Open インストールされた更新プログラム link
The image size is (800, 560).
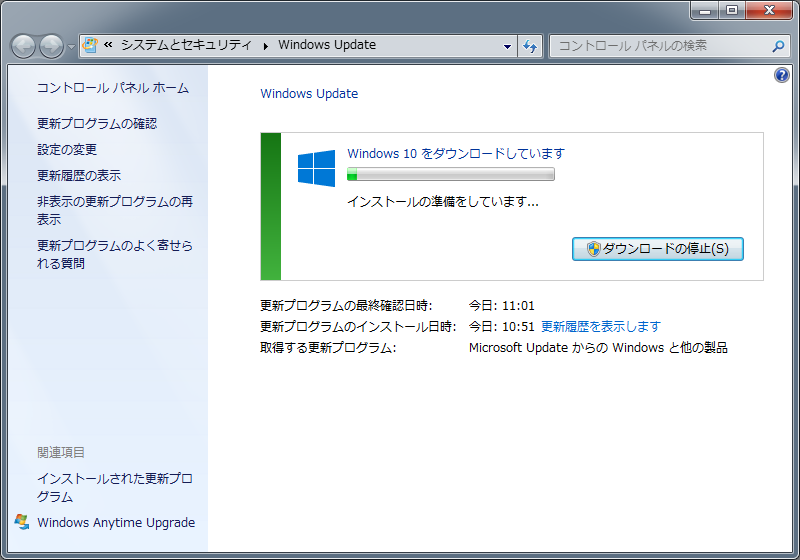[x=115, y=487]
